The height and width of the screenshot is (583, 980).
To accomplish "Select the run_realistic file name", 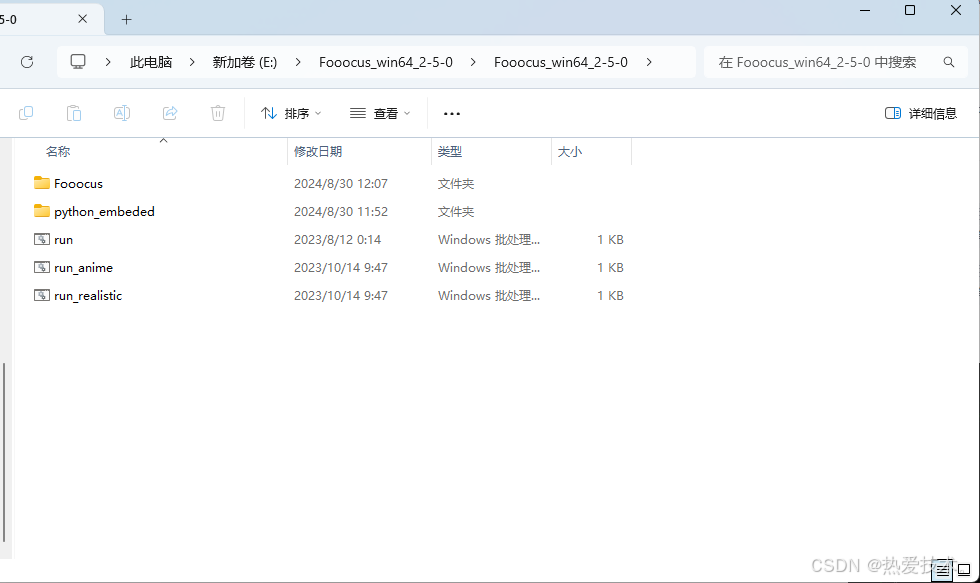I will click(88, 296).
